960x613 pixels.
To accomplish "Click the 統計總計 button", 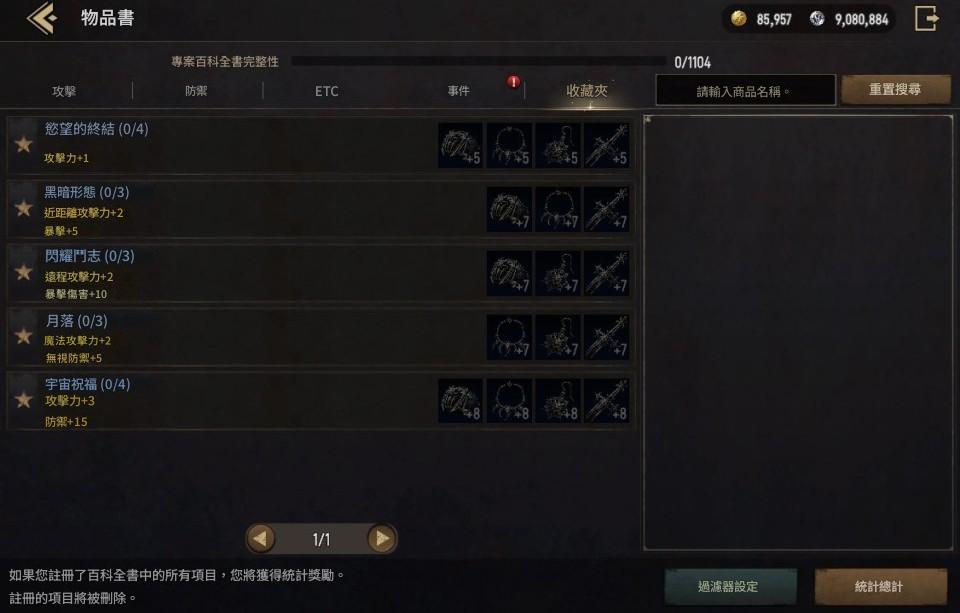I will click(879, 586).
